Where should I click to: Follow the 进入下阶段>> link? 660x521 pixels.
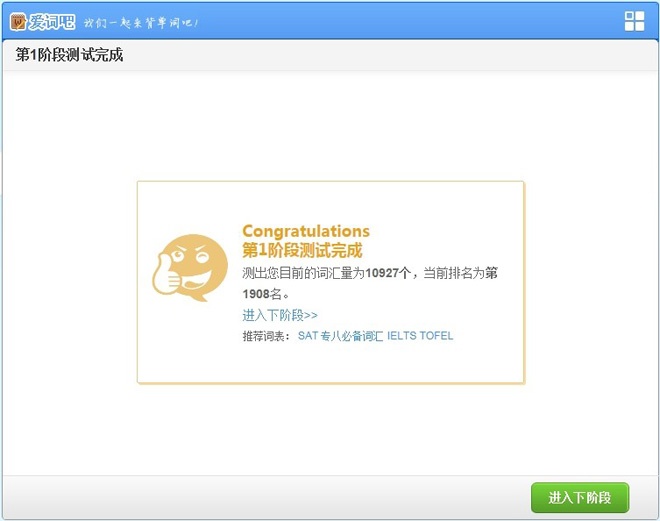279,315
